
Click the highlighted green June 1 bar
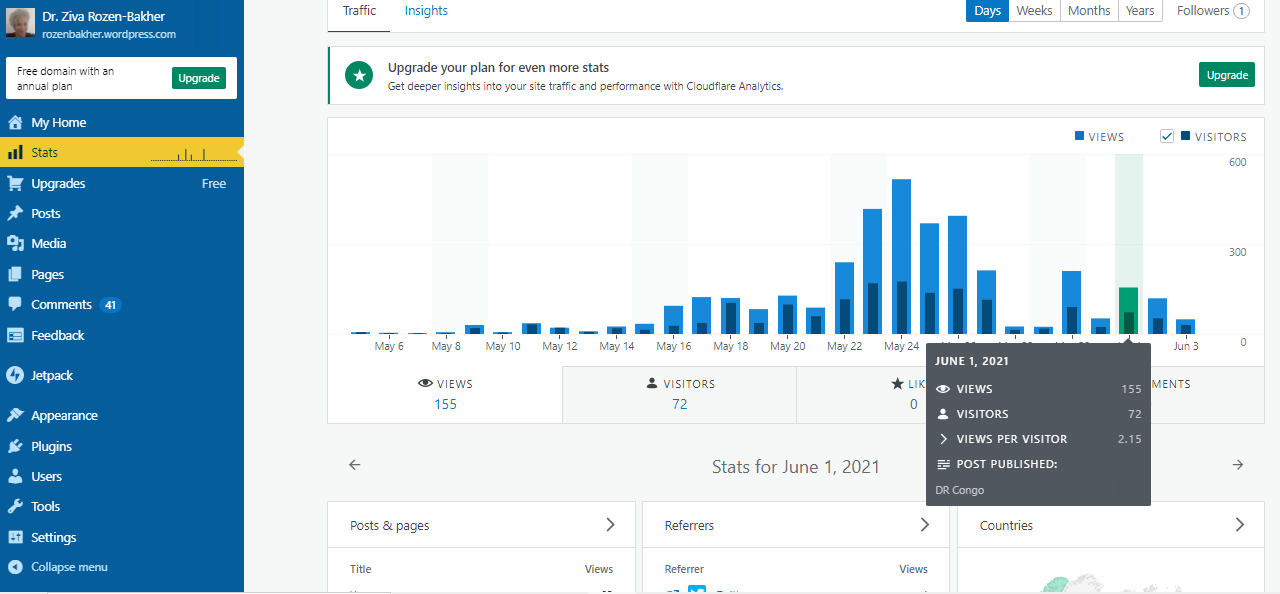pos(1128,310)
